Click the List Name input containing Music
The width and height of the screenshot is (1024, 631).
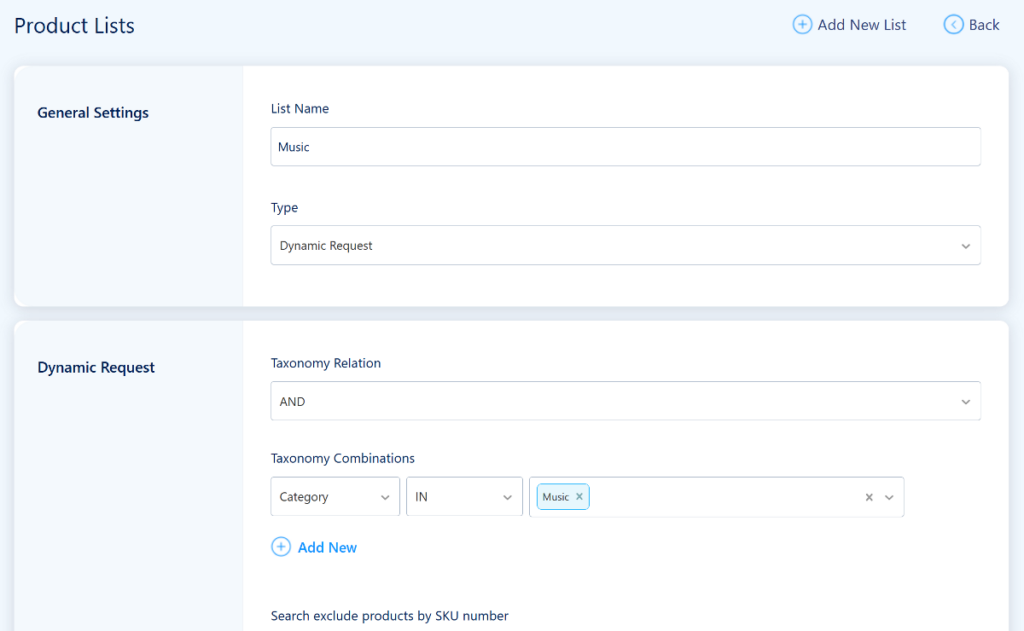point(625,146)
